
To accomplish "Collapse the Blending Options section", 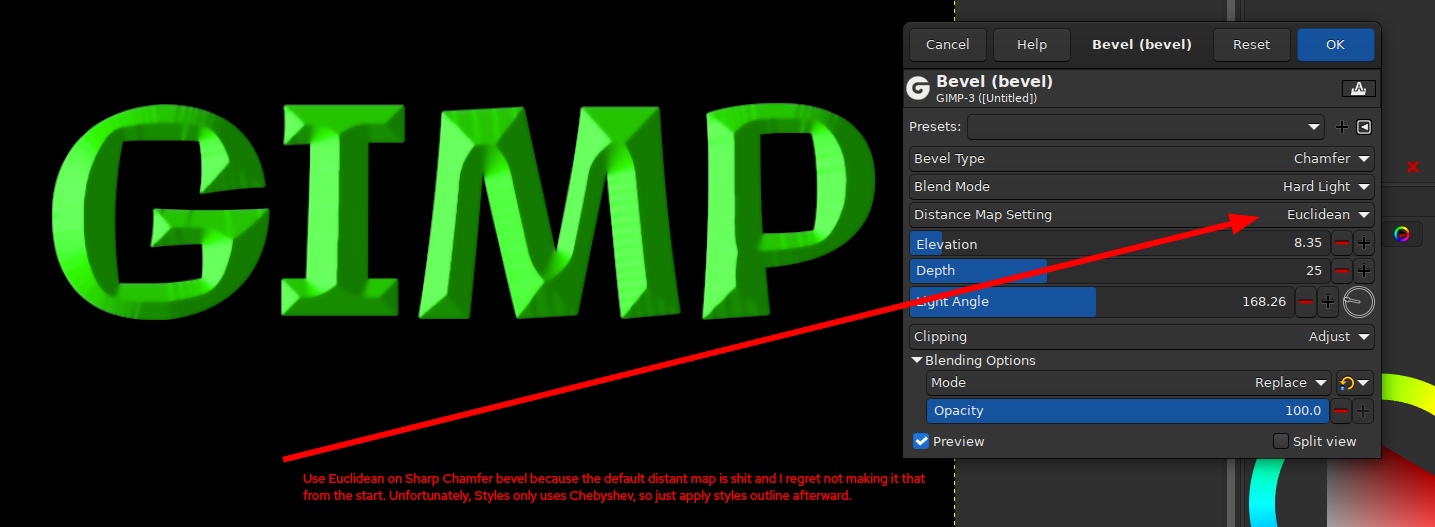I will point(973,360).
